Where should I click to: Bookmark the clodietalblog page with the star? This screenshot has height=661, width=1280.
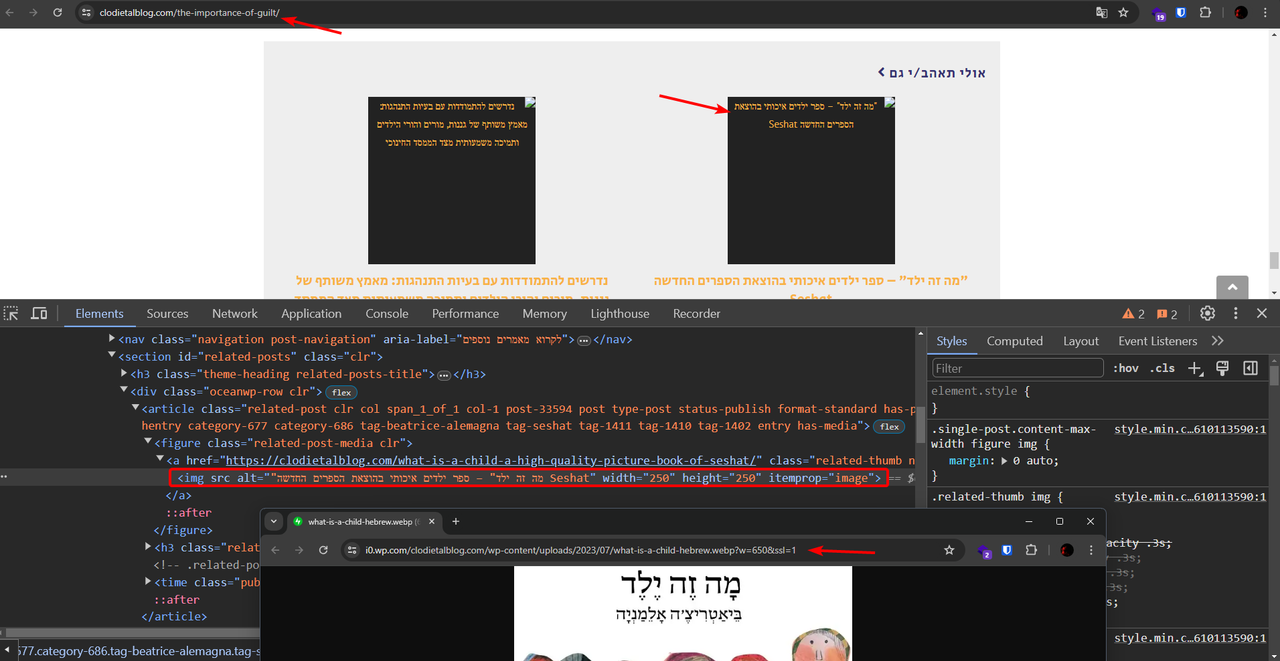(1123, 13)
